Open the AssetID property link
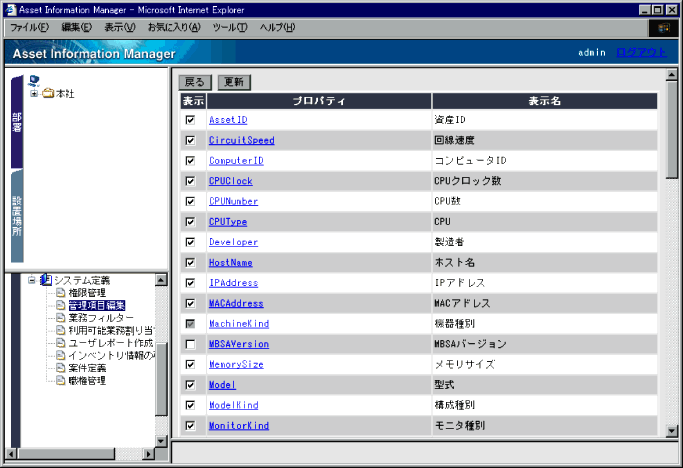Image resolution: width=683 pixels, height=468 pixels. click(x=228, y=120)
